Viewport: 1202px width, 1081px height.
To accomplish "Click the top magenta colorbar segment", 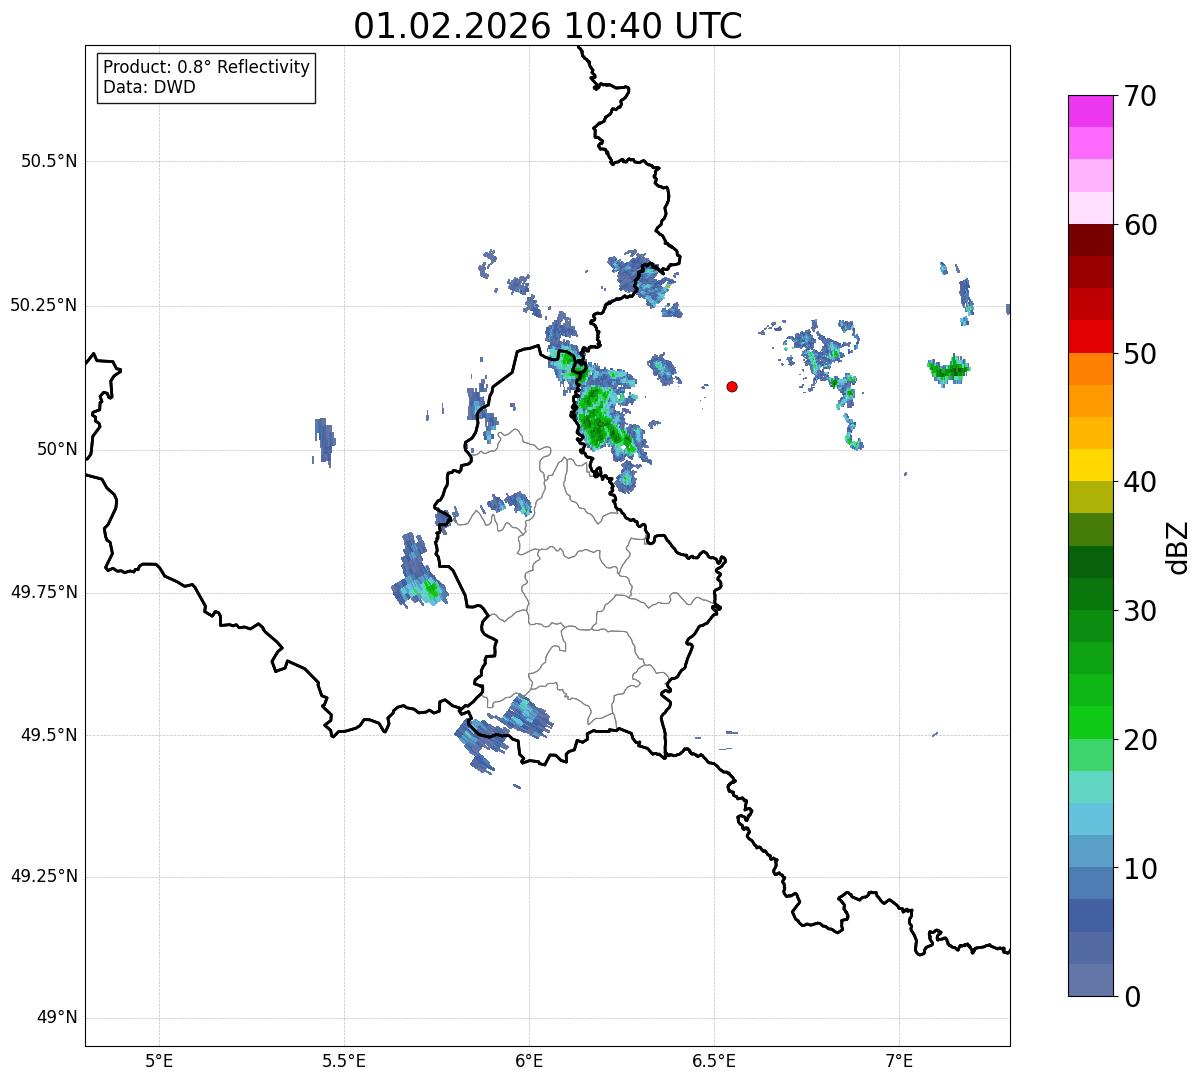I will [1091, 111].
